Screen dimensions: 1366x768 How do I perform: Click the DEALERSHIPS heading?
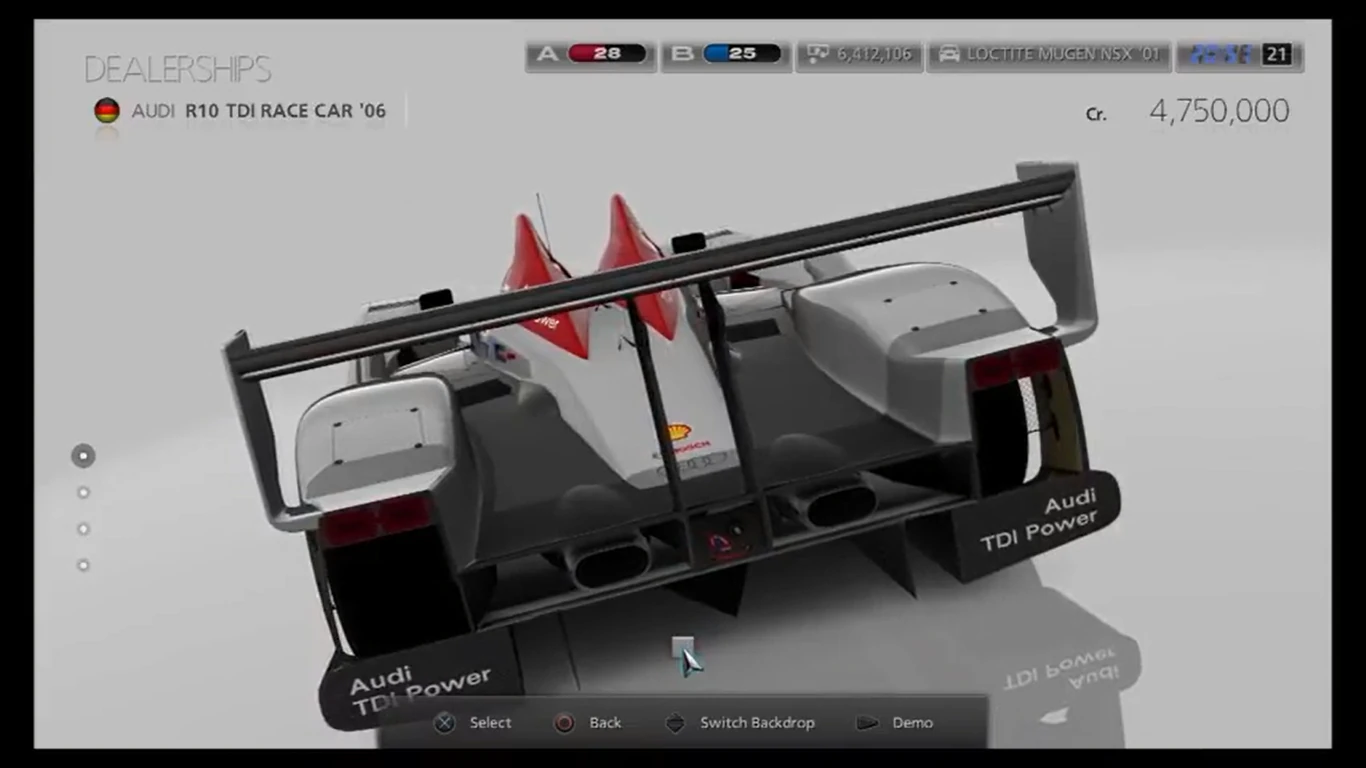tap(178, 69)
